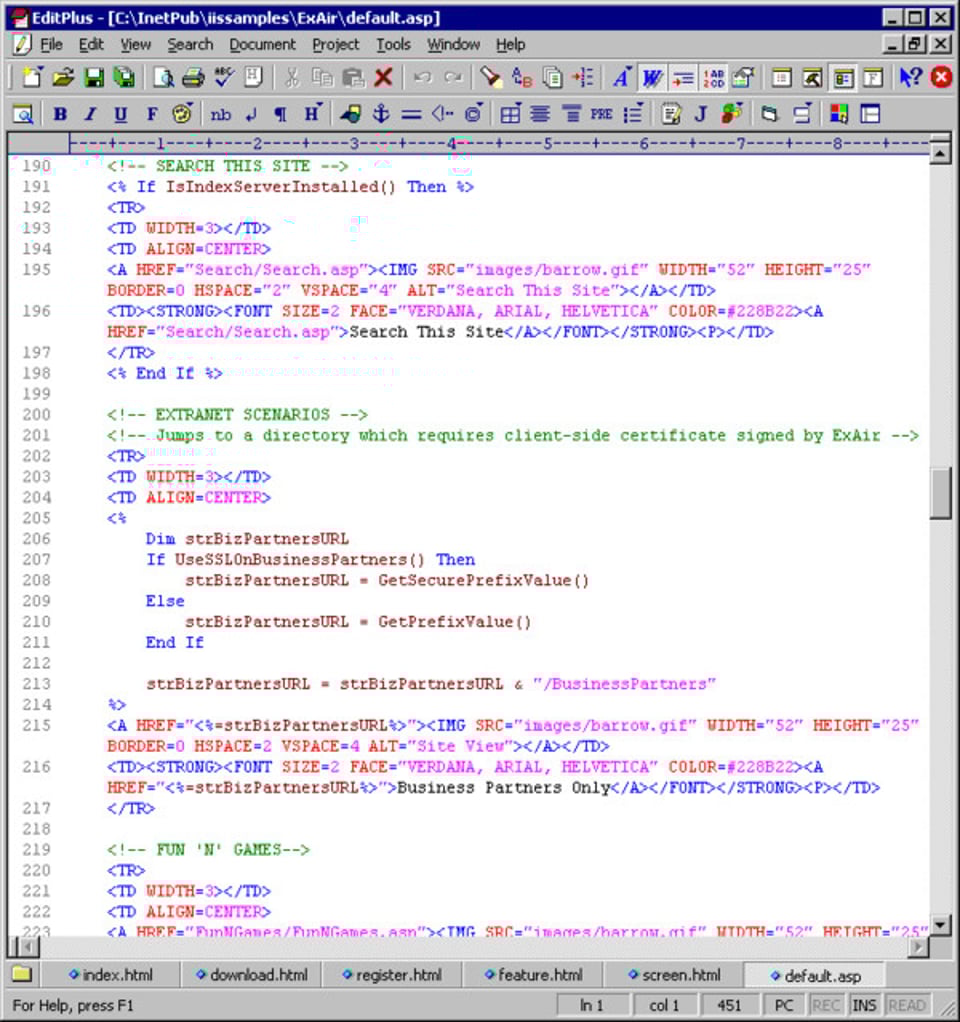The height and width of the screenshot is (1022, 960).
Task: Open the font A dropdown in toolbar
Action: 621,78
